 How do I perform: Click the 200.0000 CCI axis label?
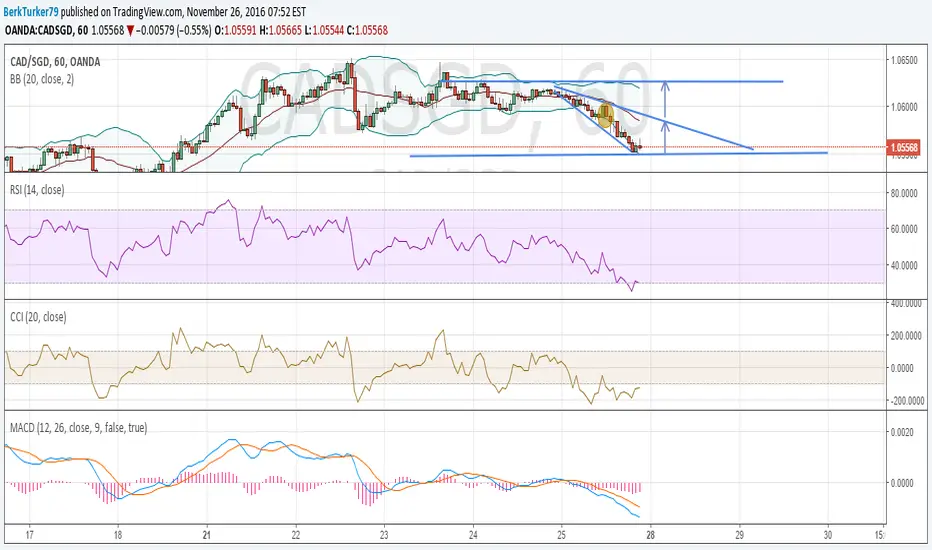[x=906, y=336]
